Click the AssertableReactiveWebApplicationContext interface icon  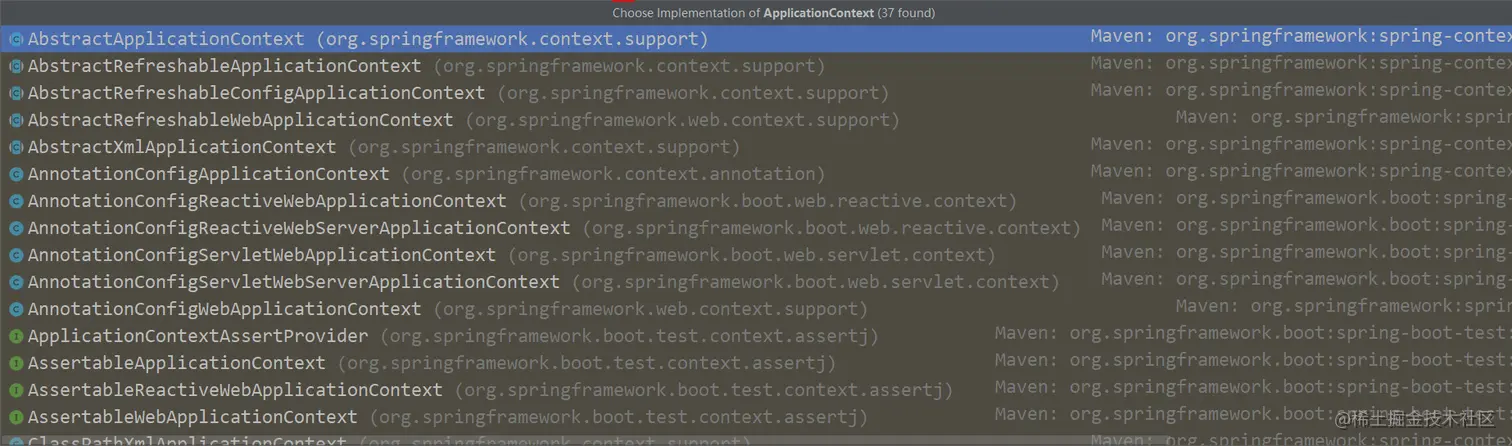(x=16, y=390)
